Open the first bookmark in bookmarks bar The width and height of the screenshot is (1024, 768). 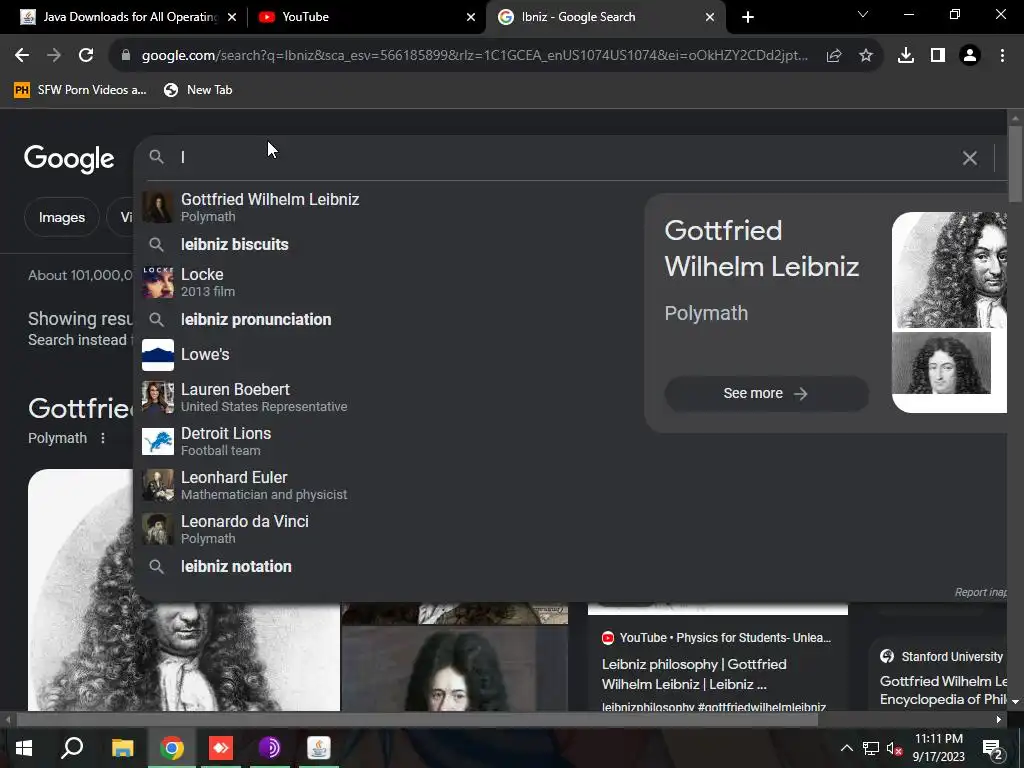(x=80, y=90)
